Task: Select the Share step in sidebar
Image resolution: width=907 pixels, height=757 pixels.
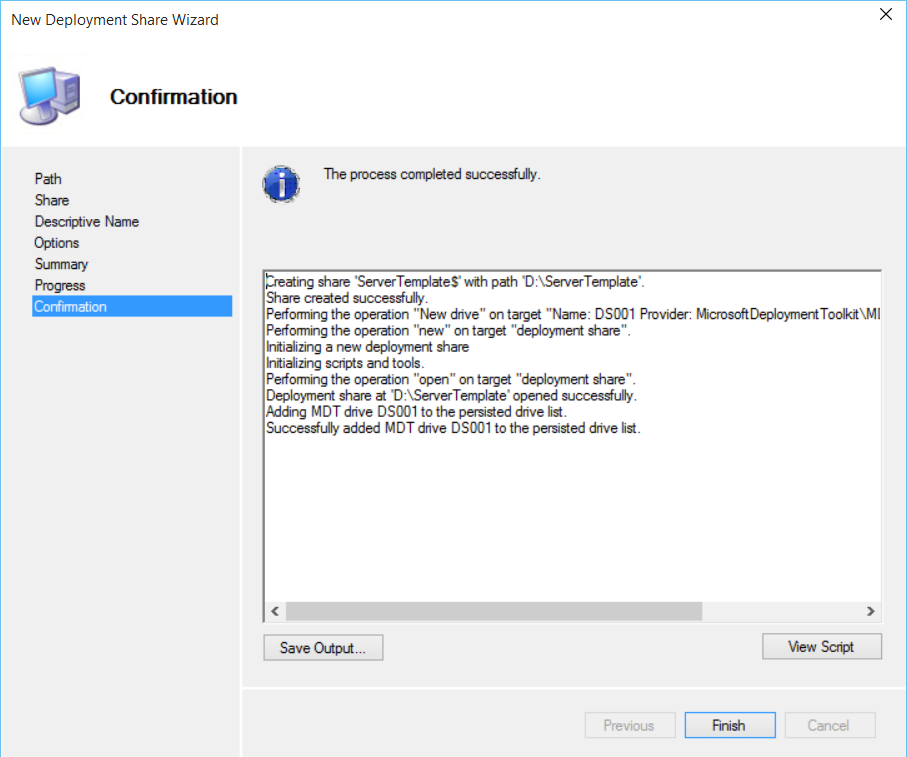Action: click(52, 200)
